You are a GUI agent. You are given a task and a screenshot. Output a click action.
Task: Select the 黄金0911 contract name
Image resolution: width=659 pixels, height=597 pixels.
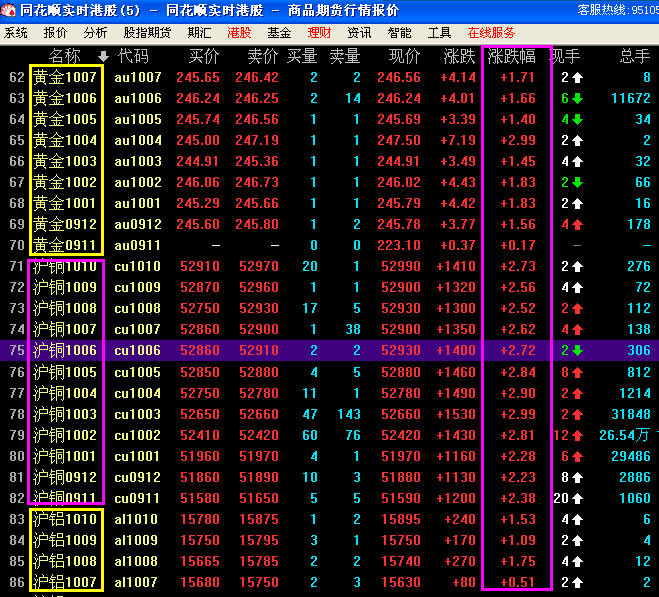(x=65, y=245)
